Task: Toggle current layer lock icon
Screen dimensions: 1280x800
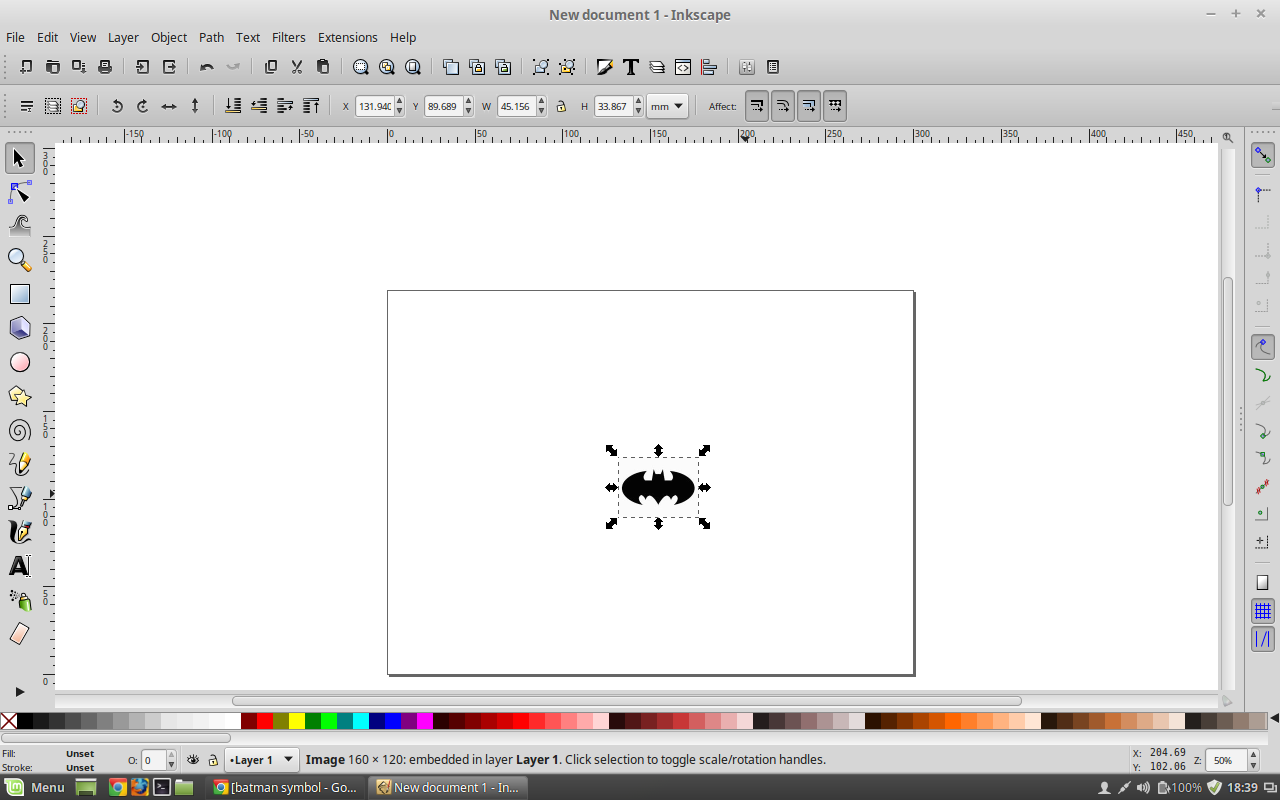Action: pos(213,760)
